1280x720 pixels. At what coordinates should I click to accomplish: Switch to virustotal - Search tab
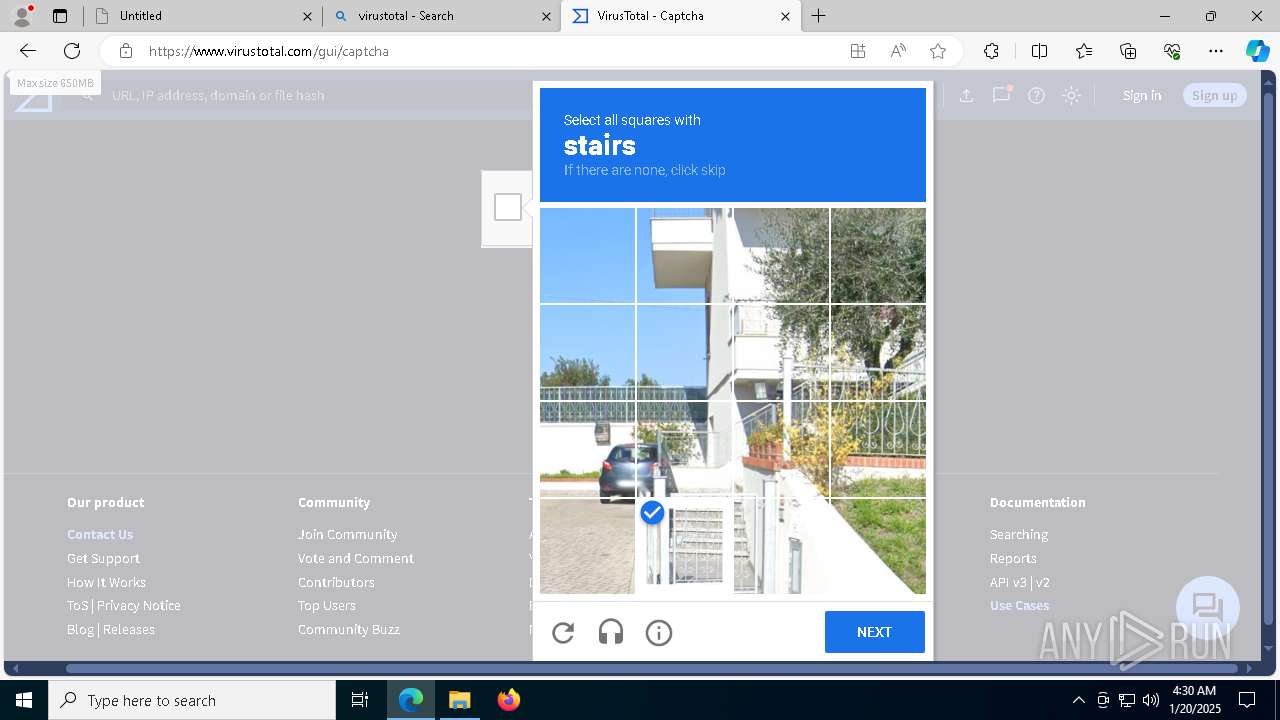click(440, 16)
